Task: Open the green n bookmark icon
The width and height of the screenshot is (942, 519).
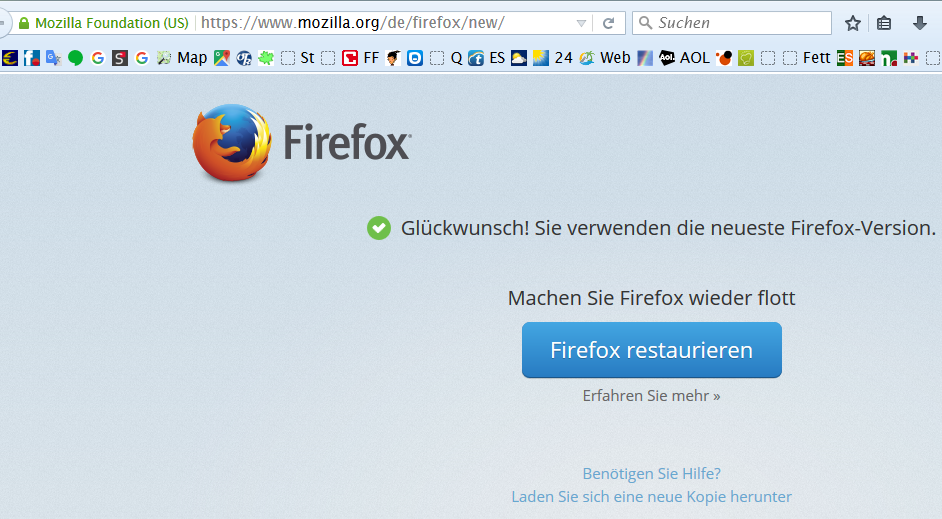Action: (889, 58)
